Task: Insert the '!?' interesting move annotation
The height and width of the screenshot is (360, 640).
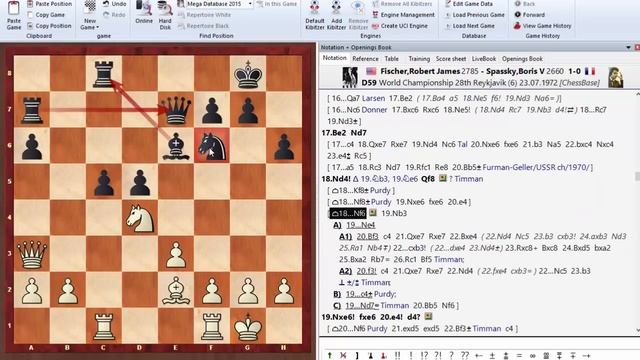Action: point(424,356)
